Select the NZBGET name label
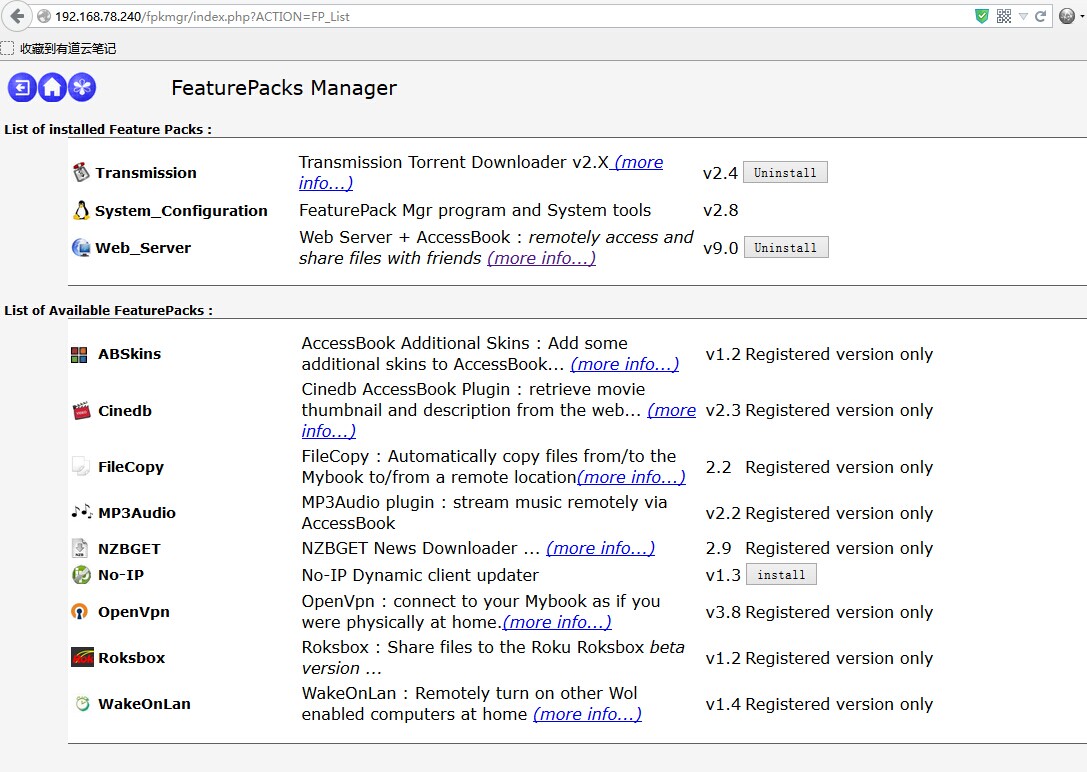The image size is (1087, 772). click(x=129, y=549)
